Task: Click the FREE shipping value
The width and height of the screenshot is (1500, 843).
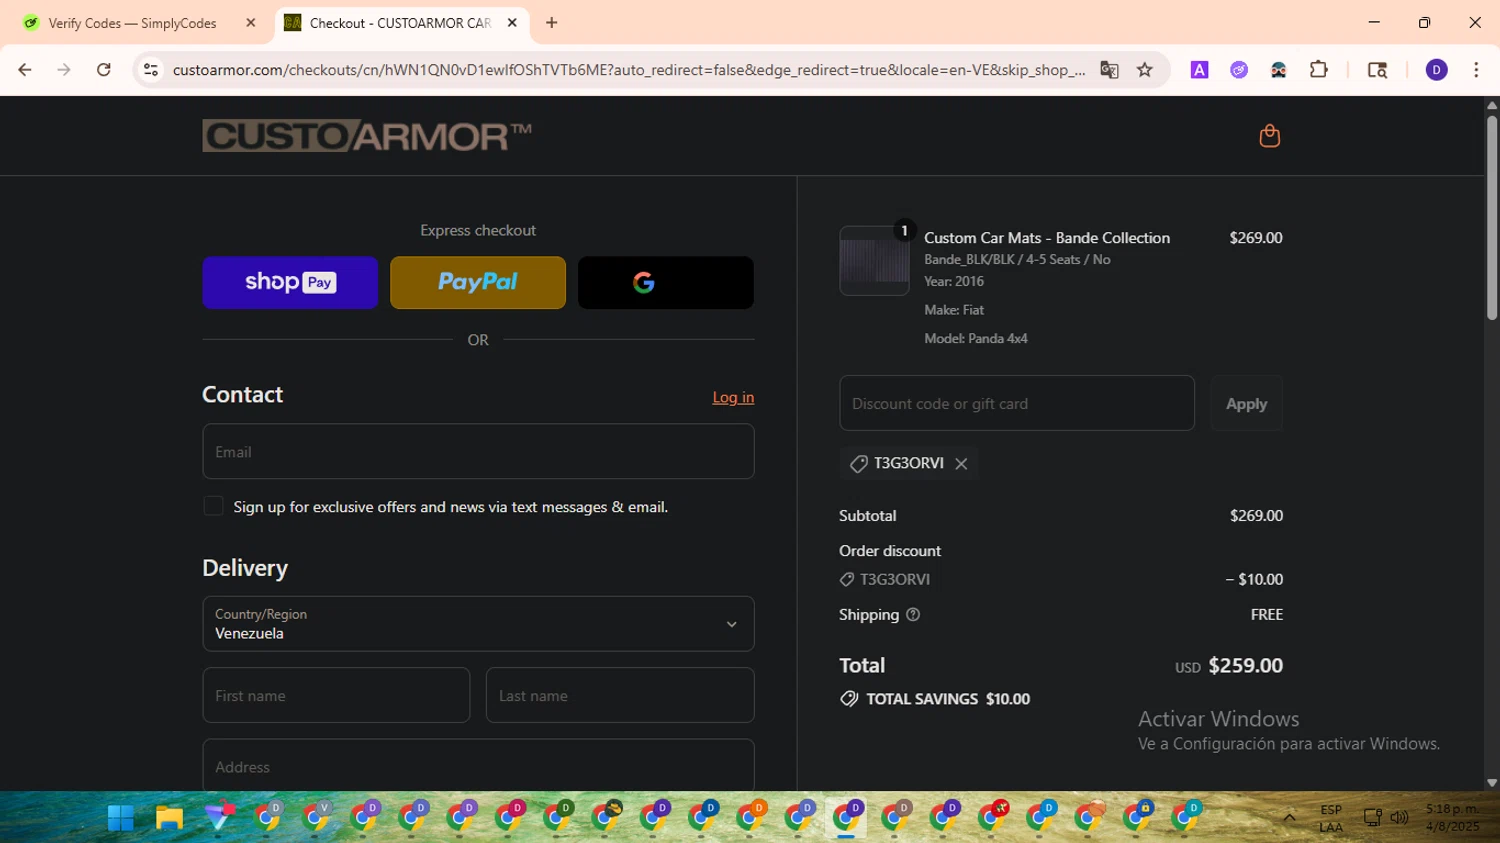Action: [x=1267, y=615]
